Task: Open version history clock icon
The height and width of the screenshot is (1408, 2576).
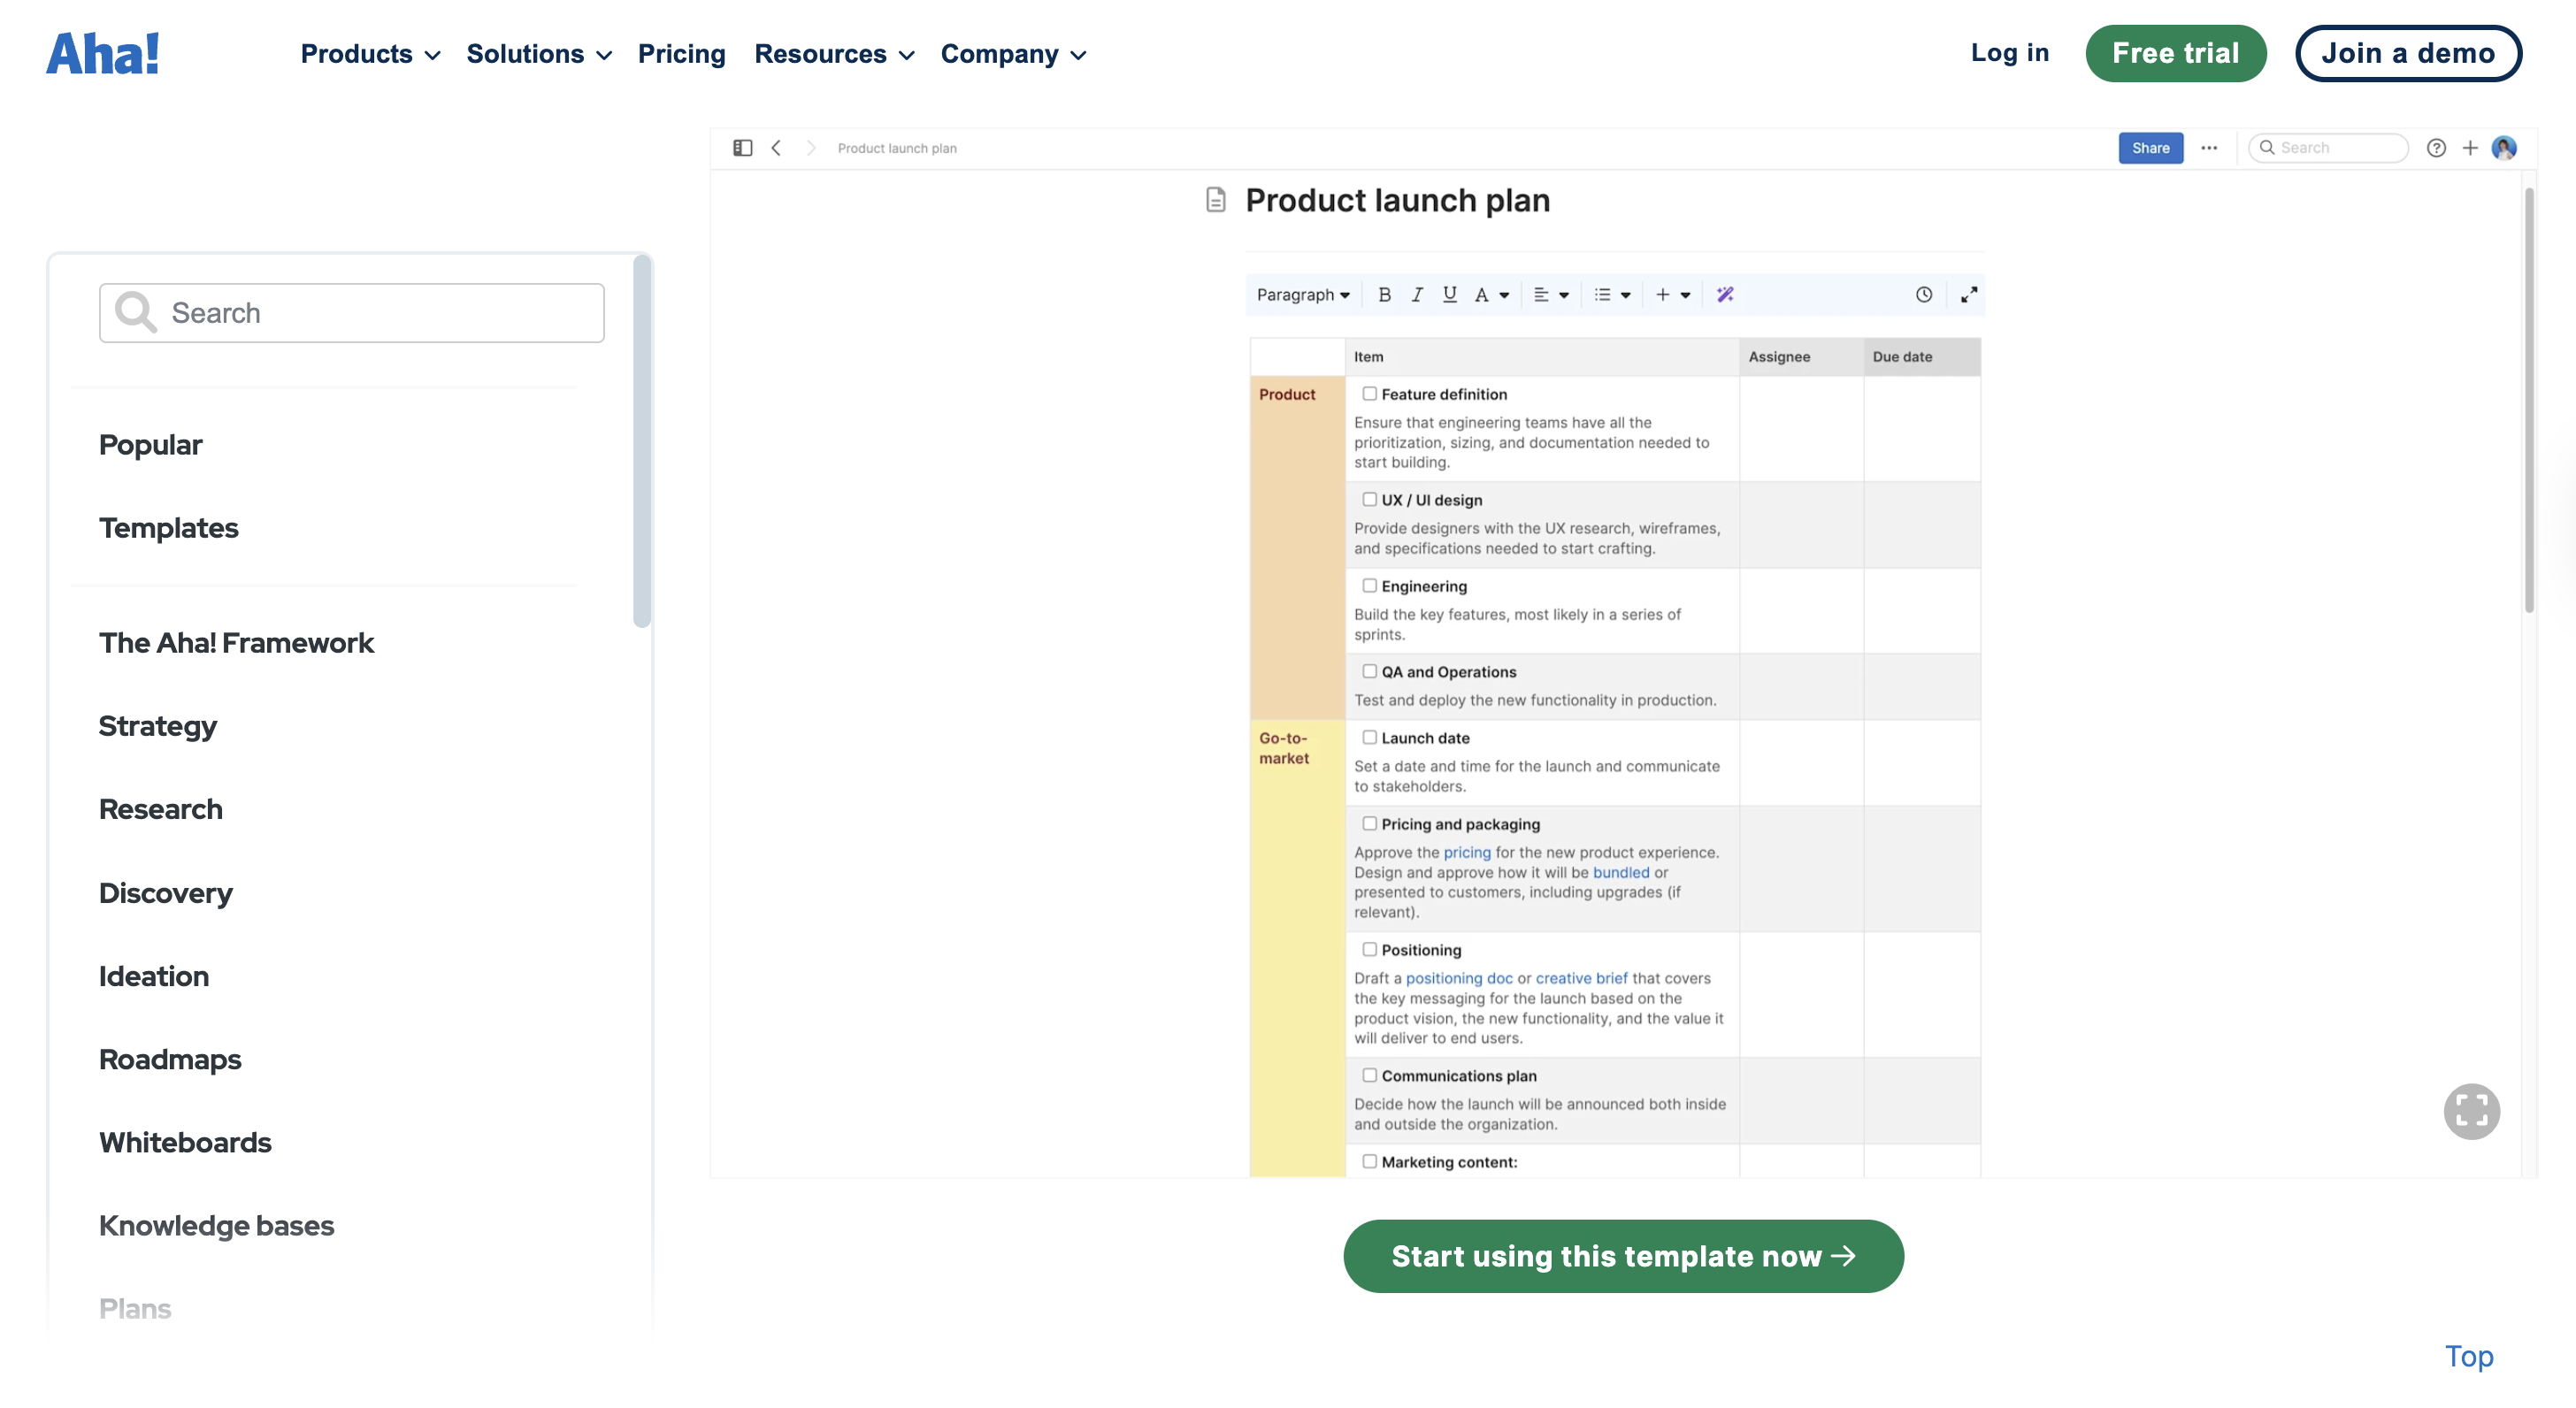Action: click(x=1924, y=294)
